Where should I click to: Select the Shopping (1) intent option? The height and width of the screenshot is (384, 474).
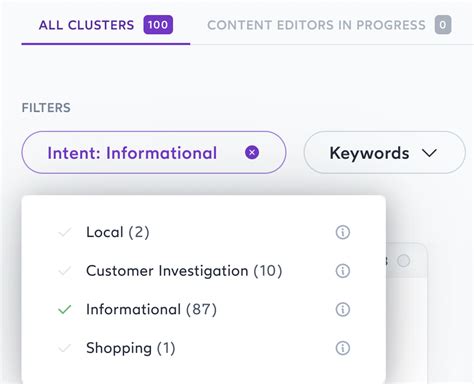point(204,348)
